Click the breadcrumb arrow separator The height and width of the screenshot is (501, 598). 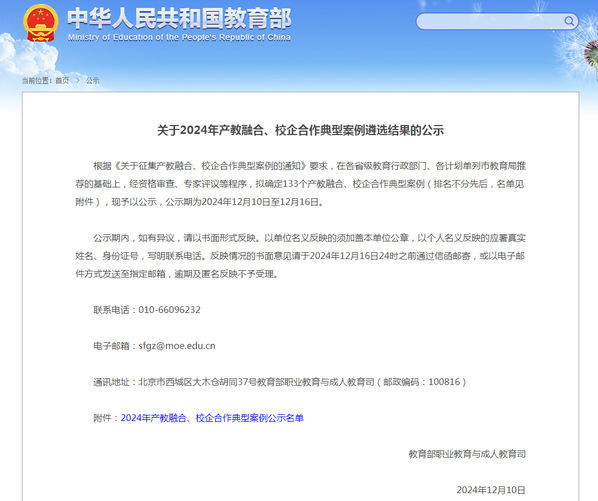(x=77, y=80)
